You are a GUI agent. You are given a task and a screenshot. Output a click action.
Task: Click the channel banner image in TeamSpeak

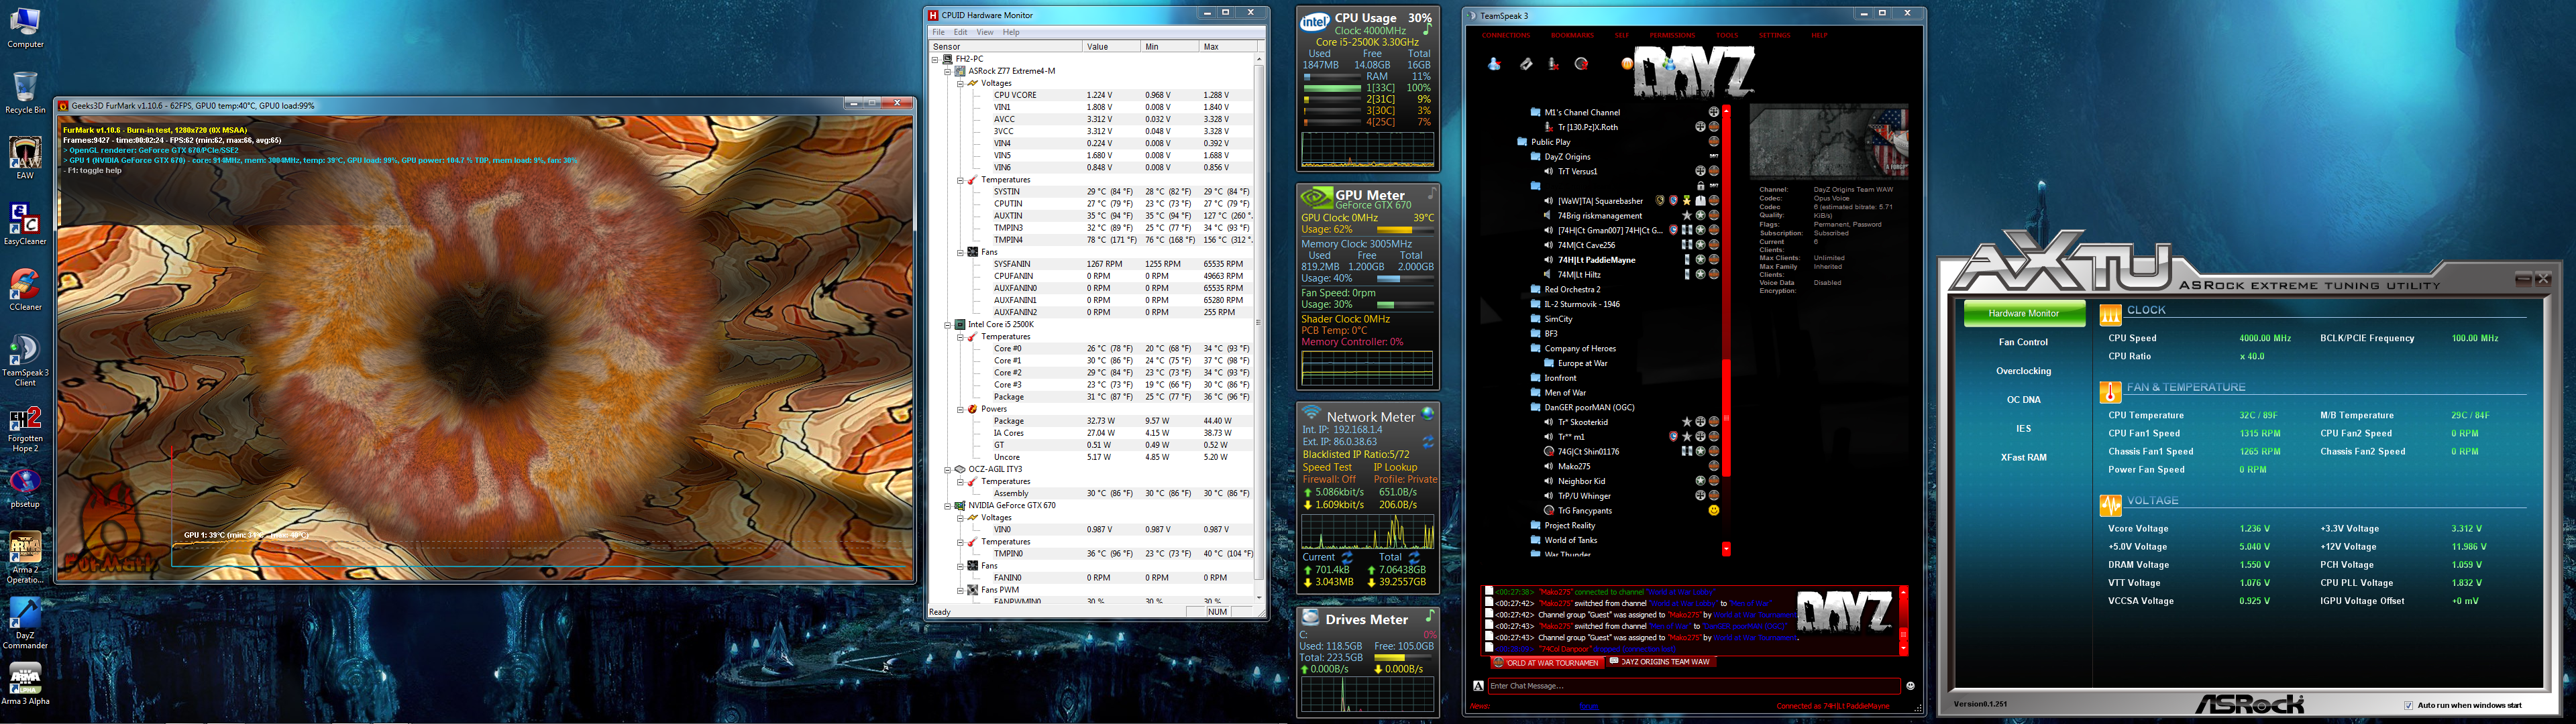[x=1828, y=141]
